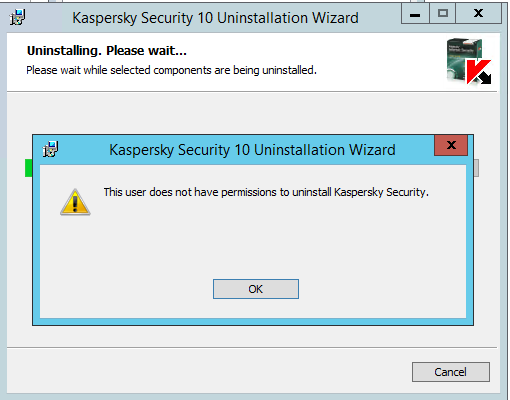Maximize the Uninstallation Wizard main window
The height and width of the screenshot is (400, 510).
(442, 14)
